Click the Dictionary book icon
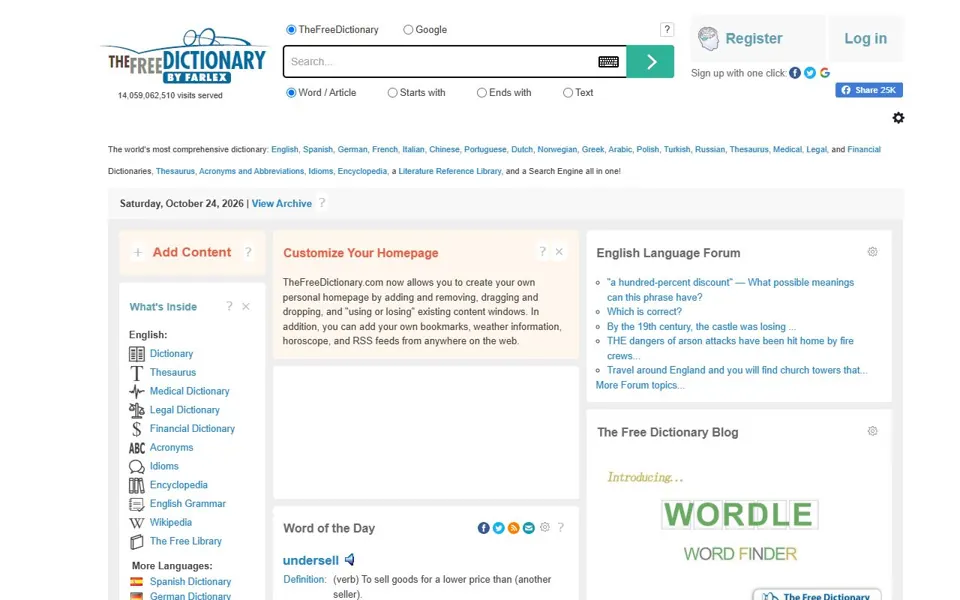Image resolution: width=960 pixels, height=600 pixels. [137, 354]
